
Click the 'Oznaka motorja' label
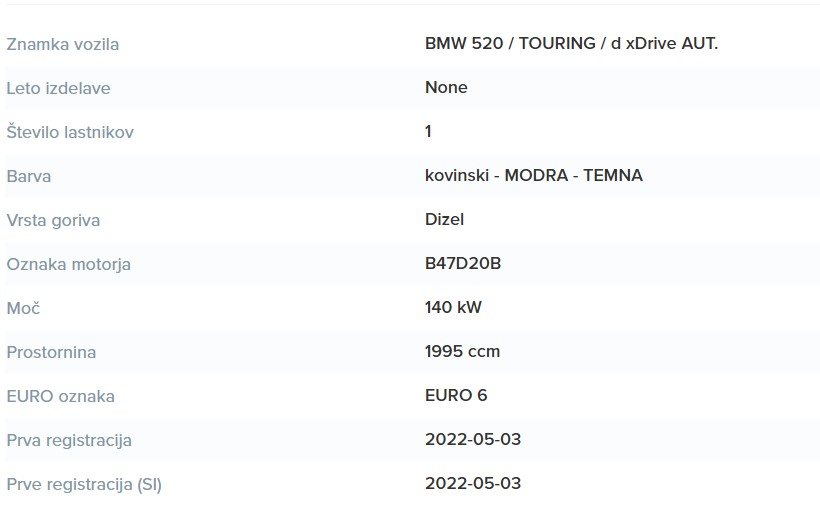[68, 264]
